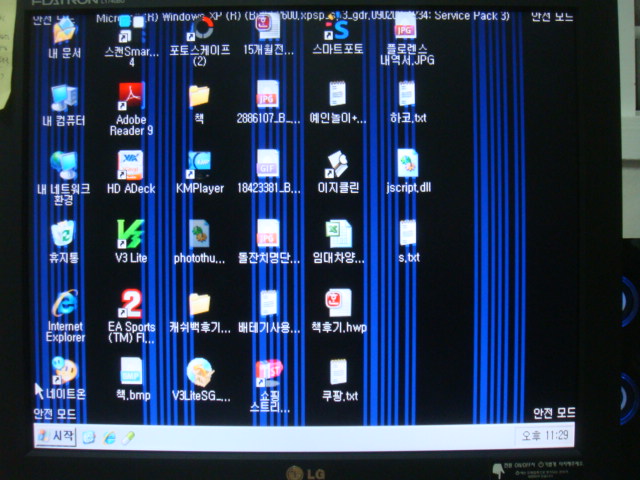Screen dimensions: 640x480
Task: Launch KMPlayer from the desktop
Action: pyautogui.click(x=199, y=167)
